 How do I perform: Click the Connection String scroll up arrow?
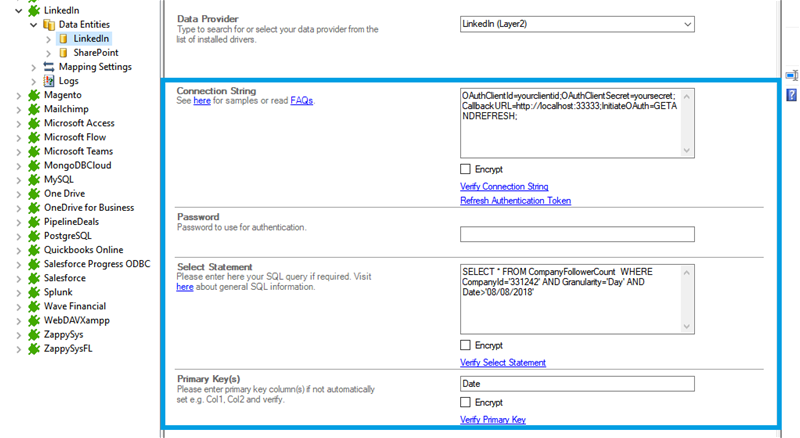(687, 96)
